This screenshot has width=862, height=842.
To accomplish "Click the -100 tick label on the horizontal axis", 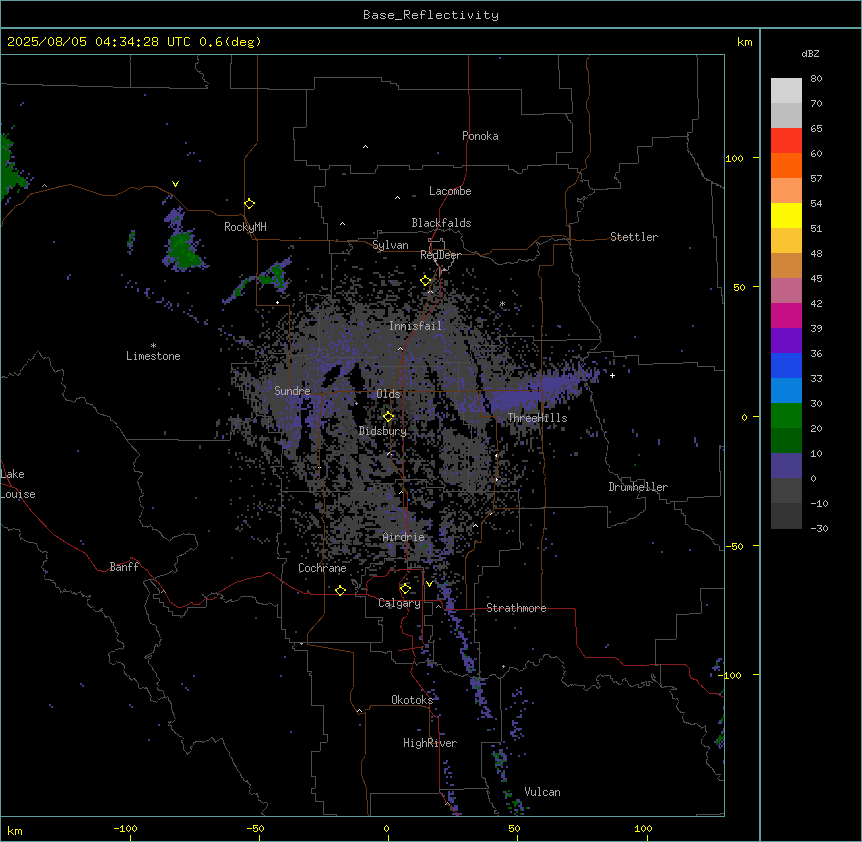I will tap(125, 828).
